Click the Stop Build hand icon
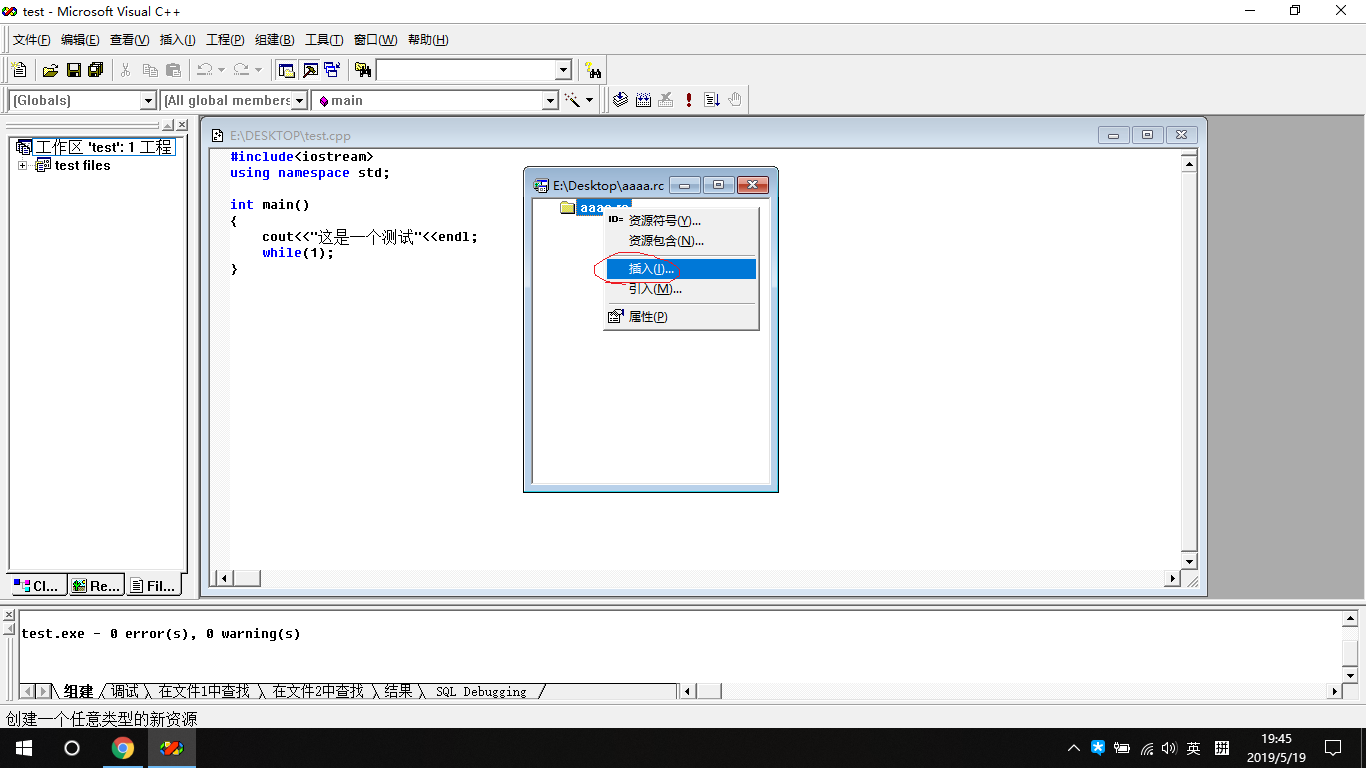The height and width of the screenshot is (768, 1366). click(x=735, y=99)
